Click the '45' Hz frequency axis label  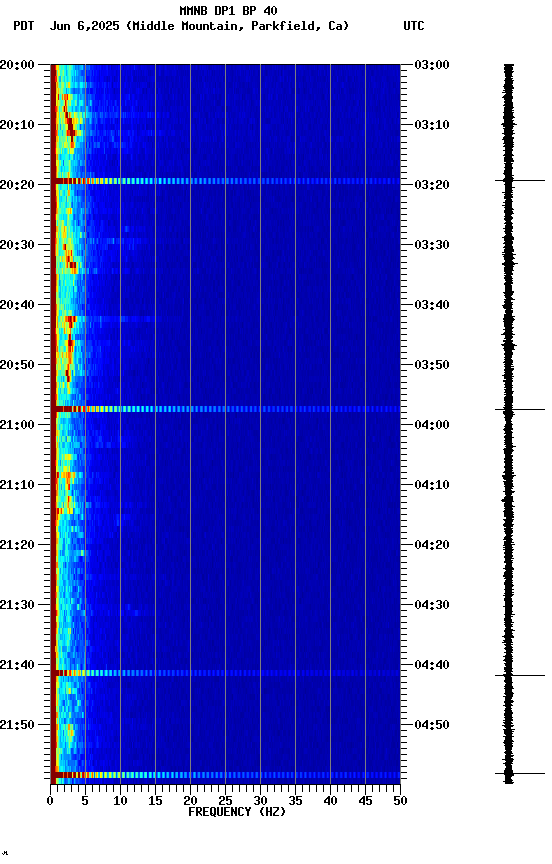pos(365,801)
